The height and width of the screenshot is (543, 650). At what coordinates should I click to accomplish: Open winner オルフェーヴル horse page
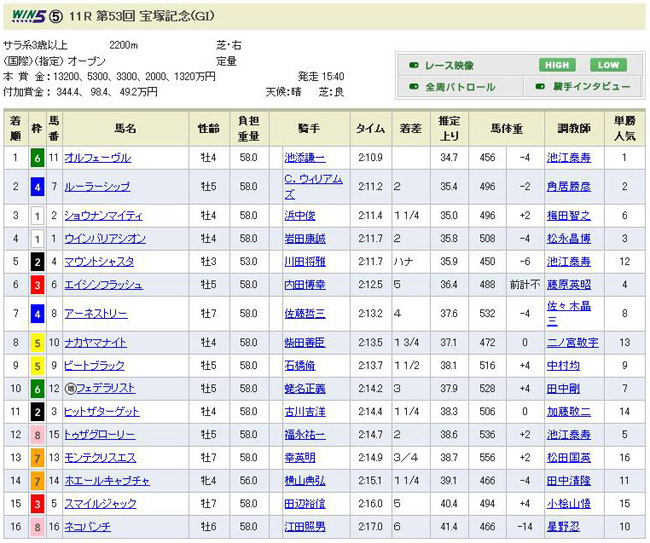[97, 158]
